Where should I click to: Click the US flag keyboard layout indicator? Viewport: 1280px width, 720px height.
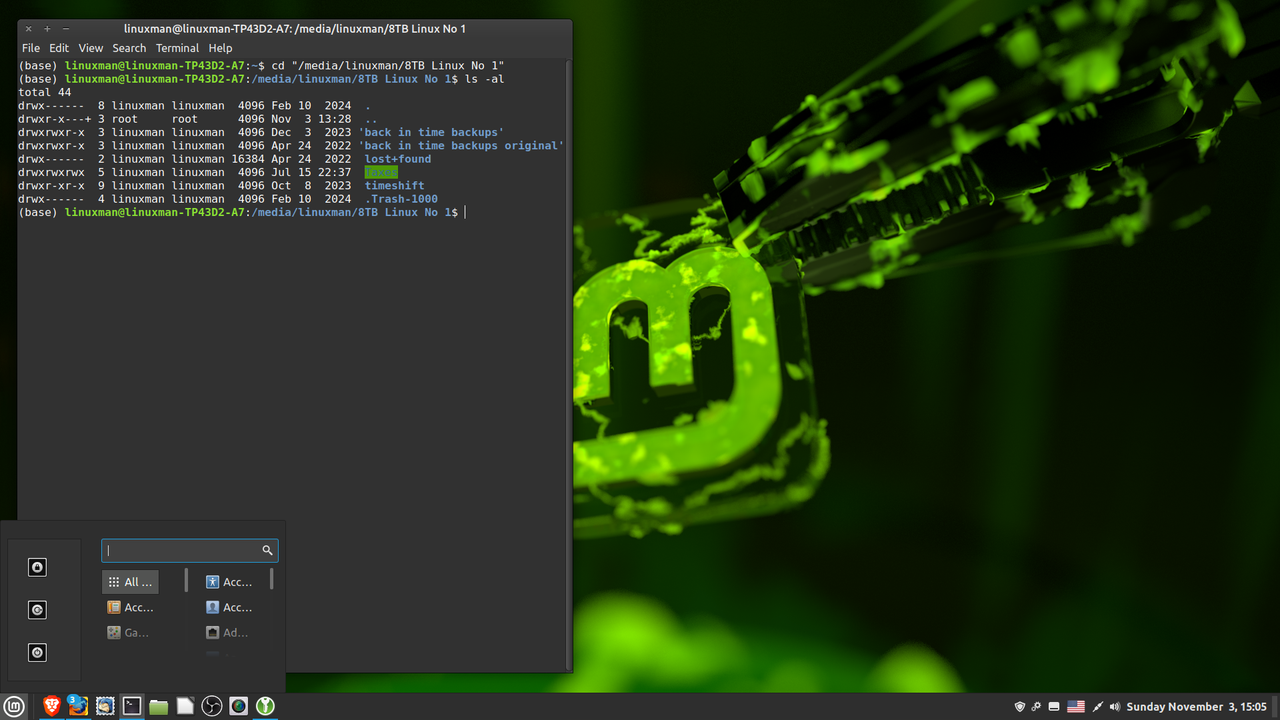[1076, 706]
